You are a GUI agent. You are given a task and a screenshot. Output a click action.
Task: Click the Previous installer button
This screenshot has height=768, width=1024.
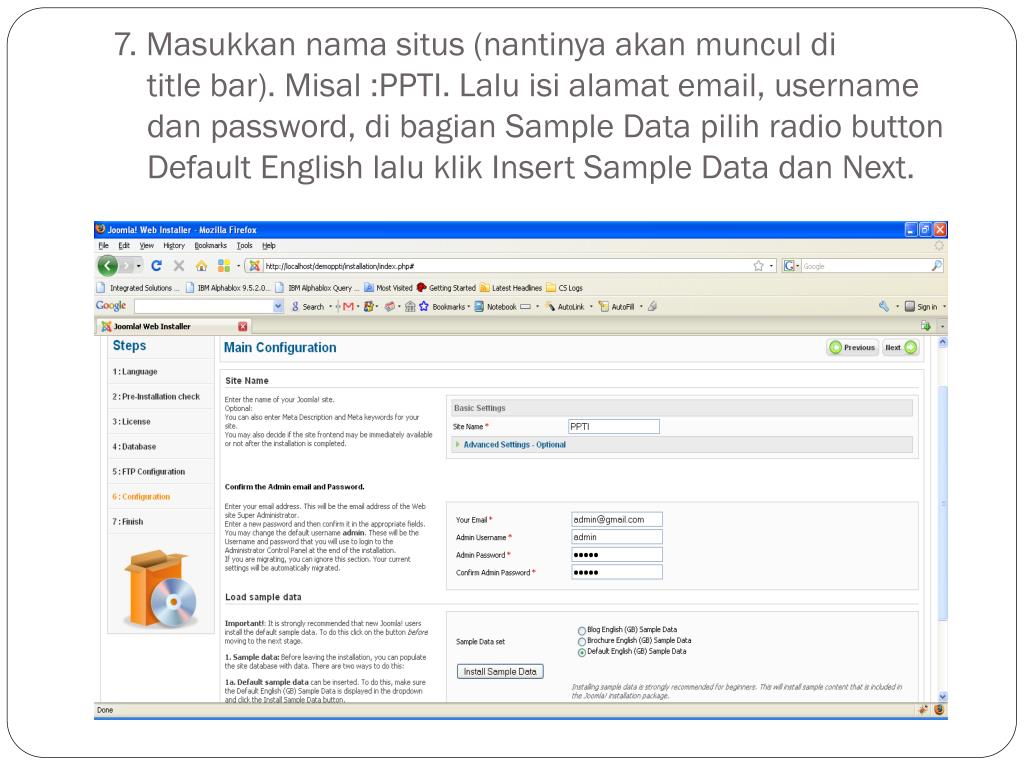(x=852, y=347)
